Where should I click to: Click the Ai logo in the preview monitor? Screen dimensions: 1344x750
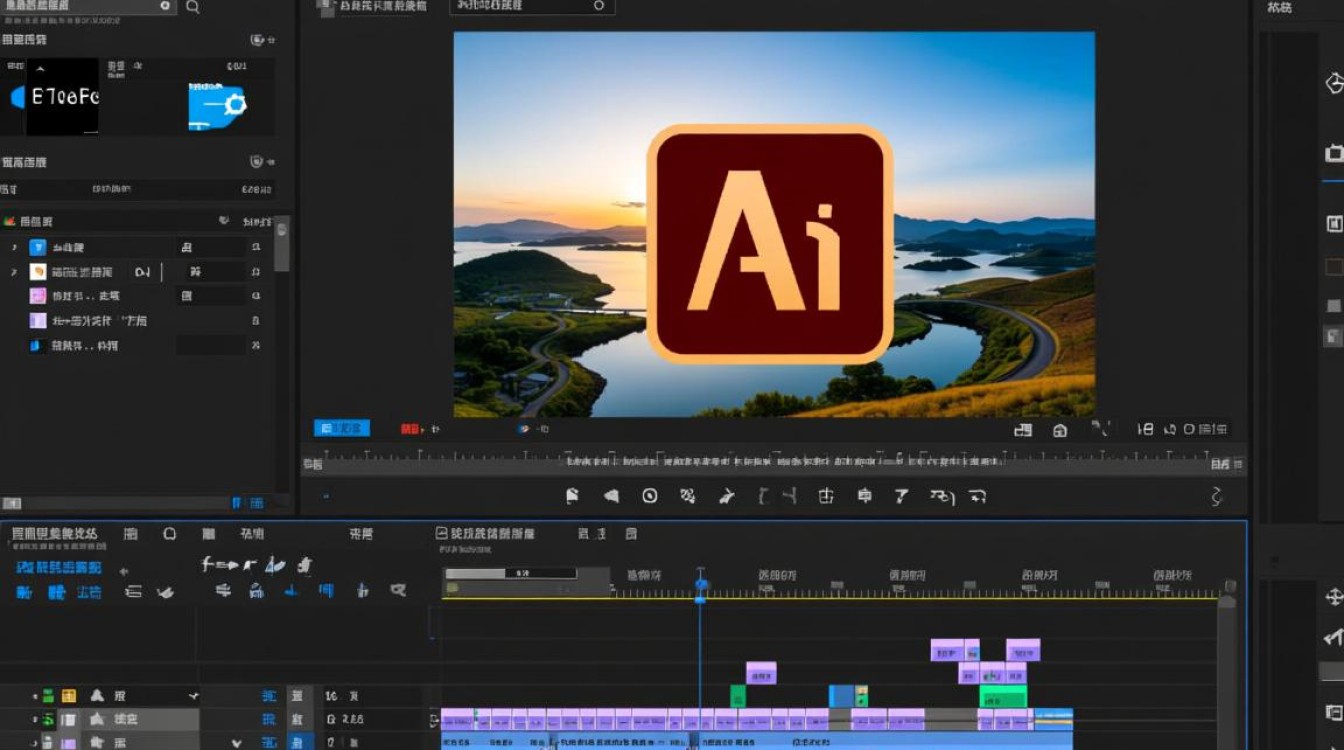[x=770, y=243]
